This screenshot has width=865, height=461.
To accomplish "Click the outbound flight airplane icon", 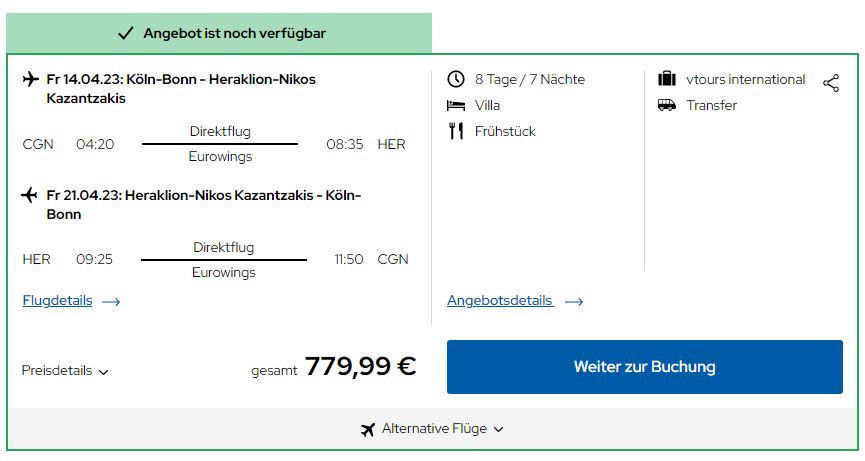I will tap(30, 79).
